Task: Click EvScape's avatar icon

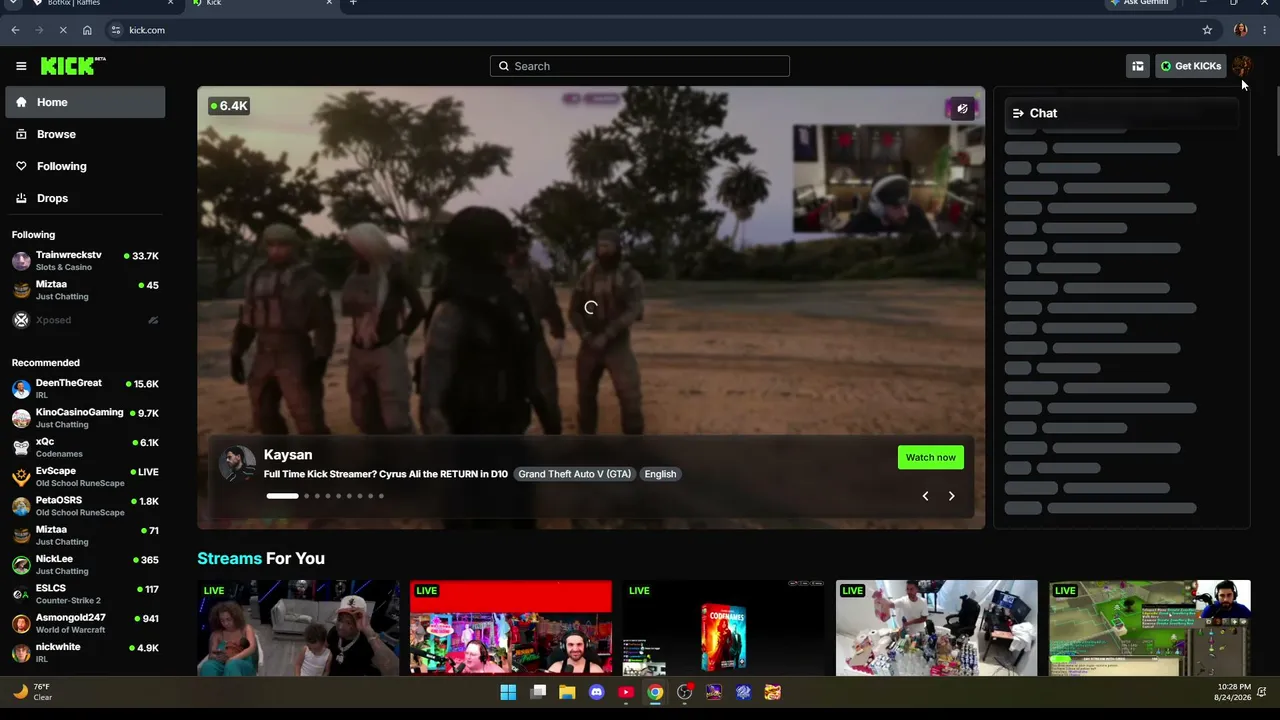Action: click(21, 477)
